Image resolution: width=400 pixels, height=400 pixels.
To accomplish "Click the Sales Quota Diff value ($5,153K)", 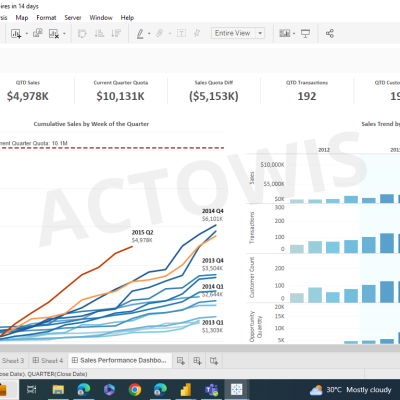I will (x=214, y=96).
